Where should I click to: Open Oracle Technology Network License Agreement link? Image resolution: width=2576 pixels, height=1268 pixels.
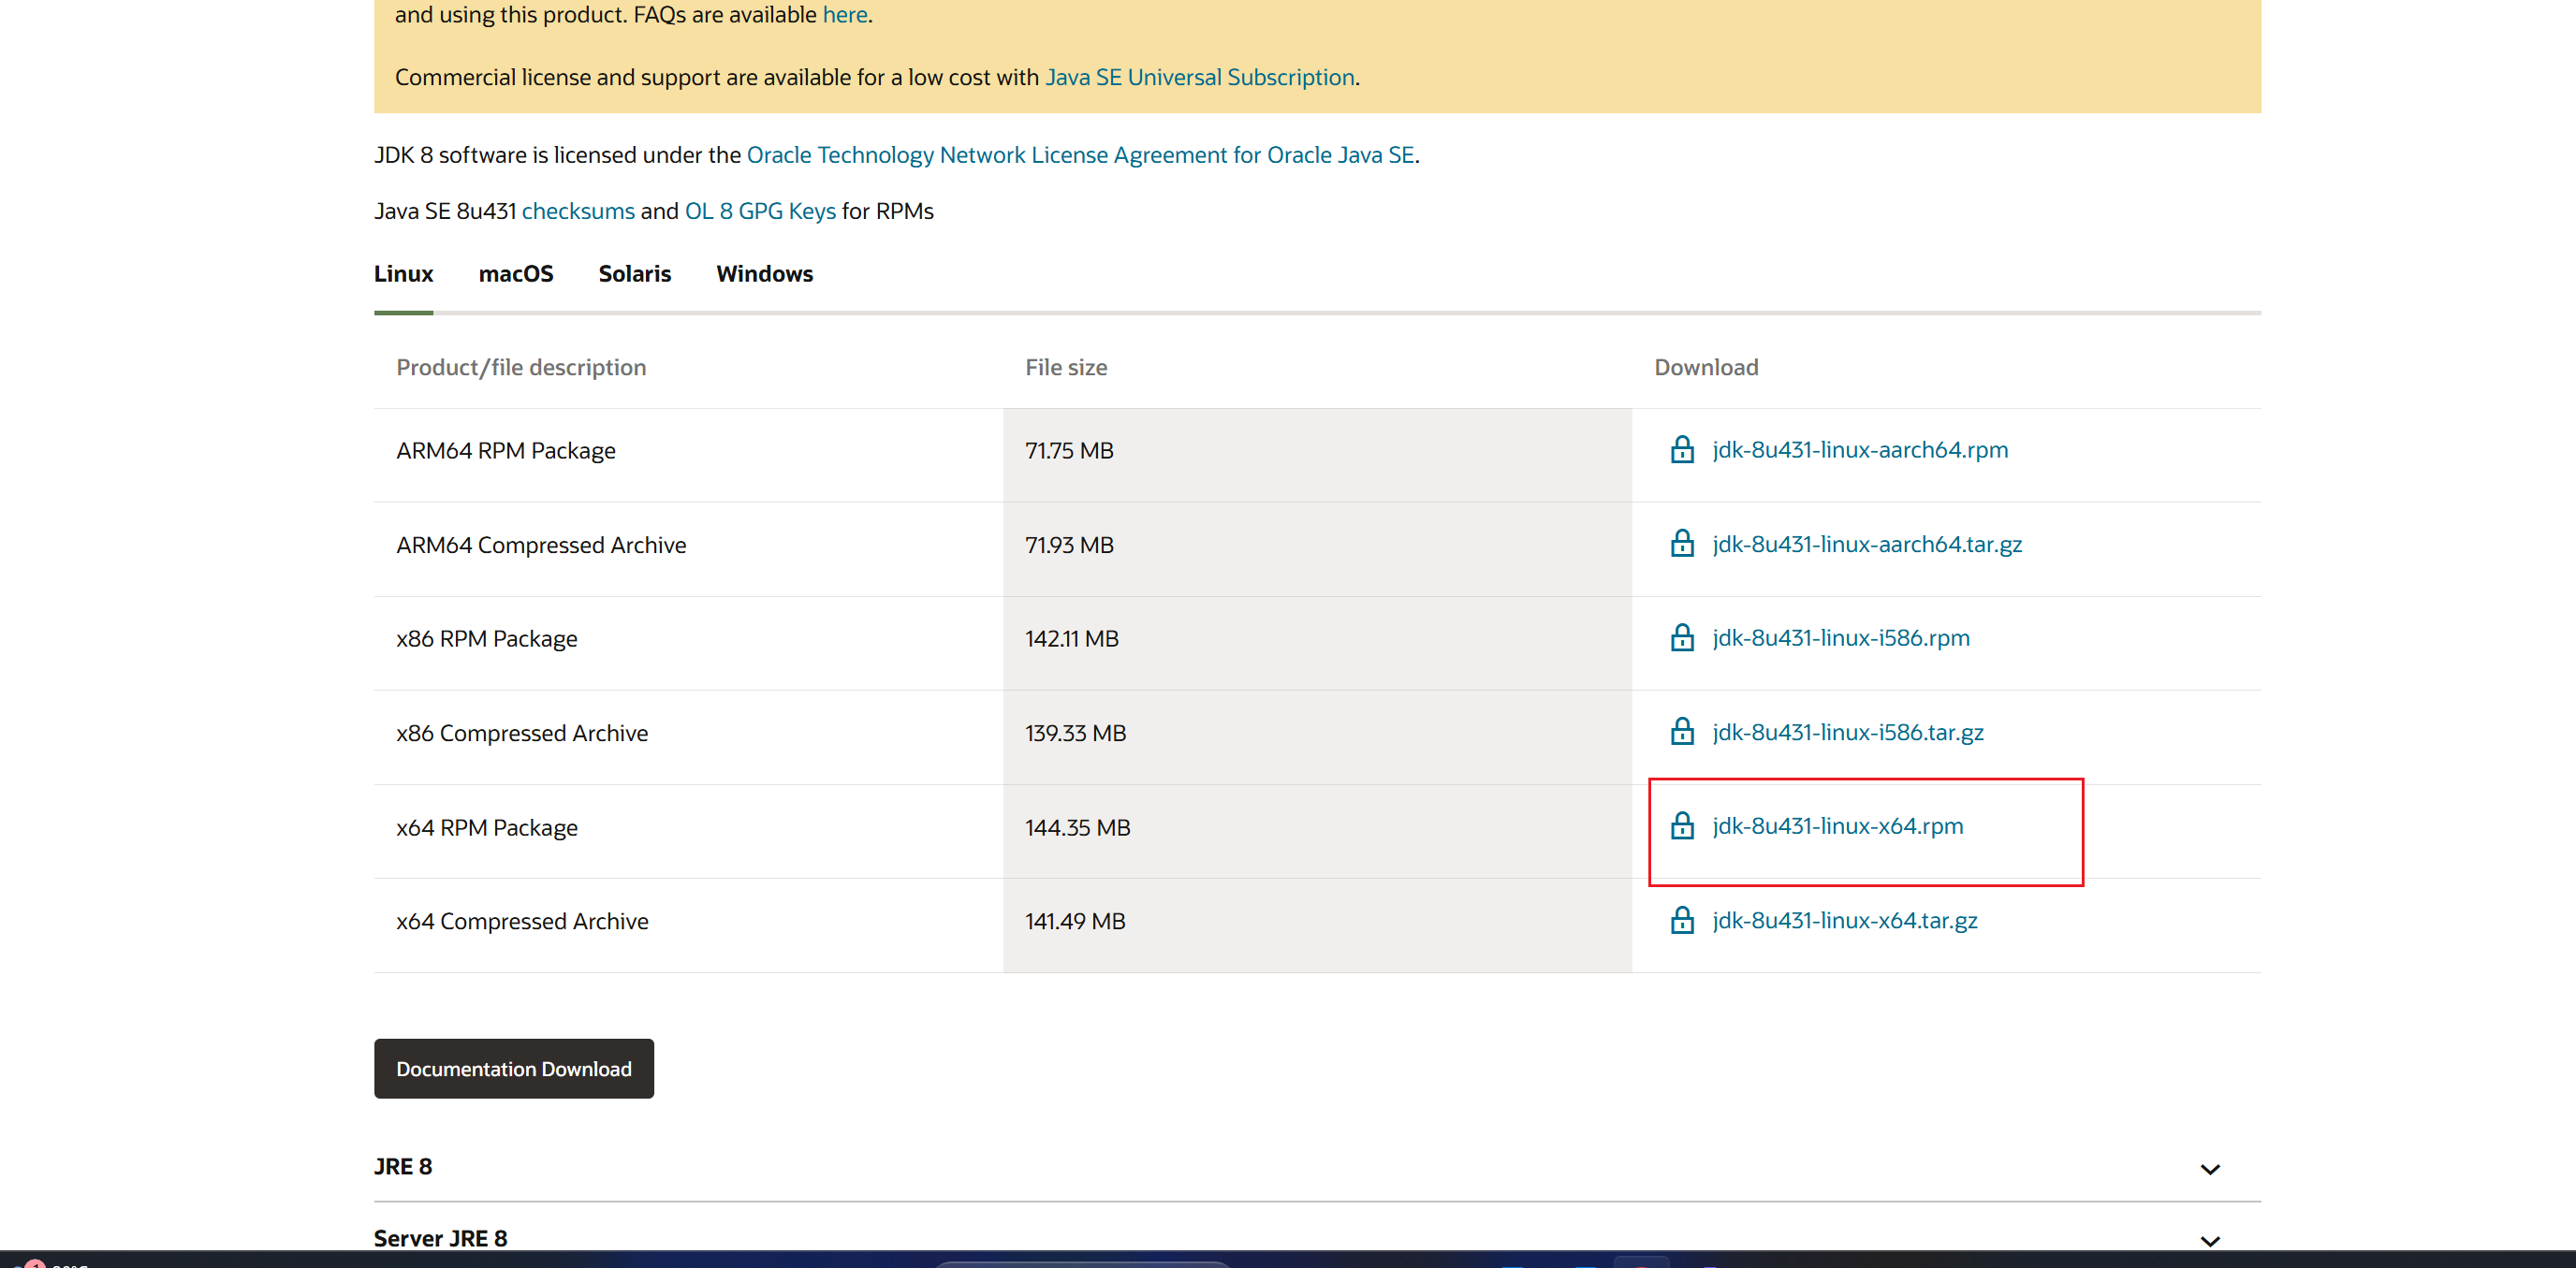point(1080,155)
